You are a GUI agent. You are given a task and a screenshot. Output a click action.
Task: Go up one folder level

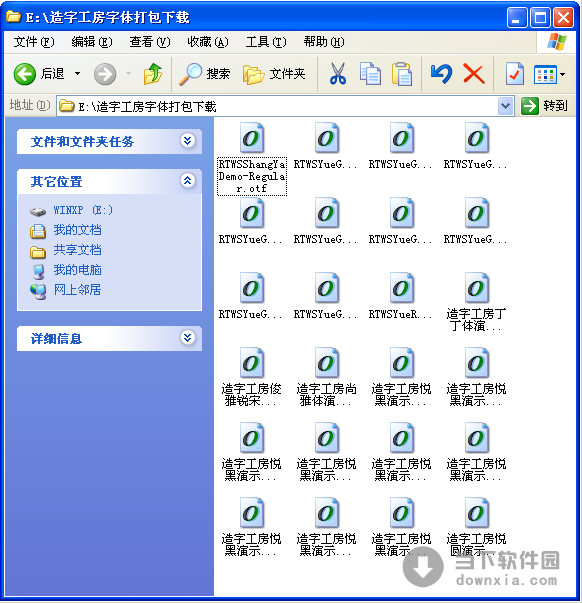(x=153, y=74)
